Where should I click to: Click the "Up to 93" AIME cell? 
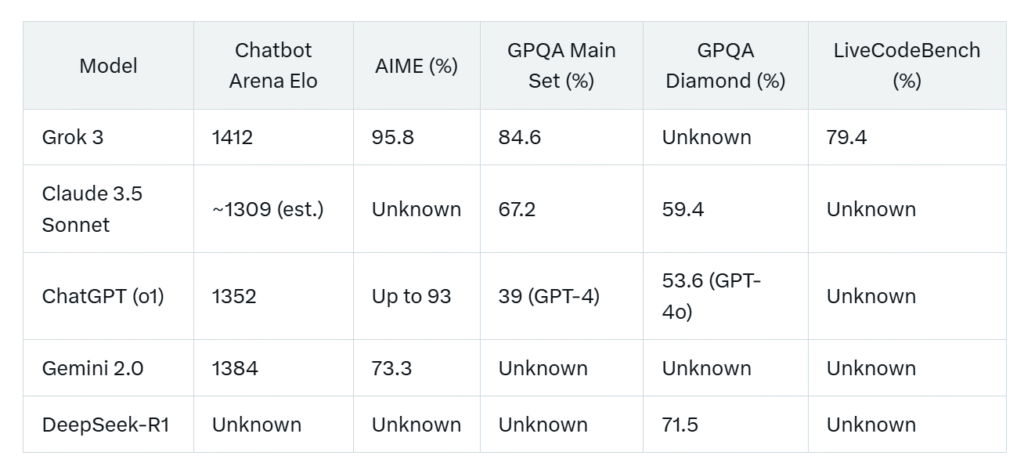coord(411,296)
